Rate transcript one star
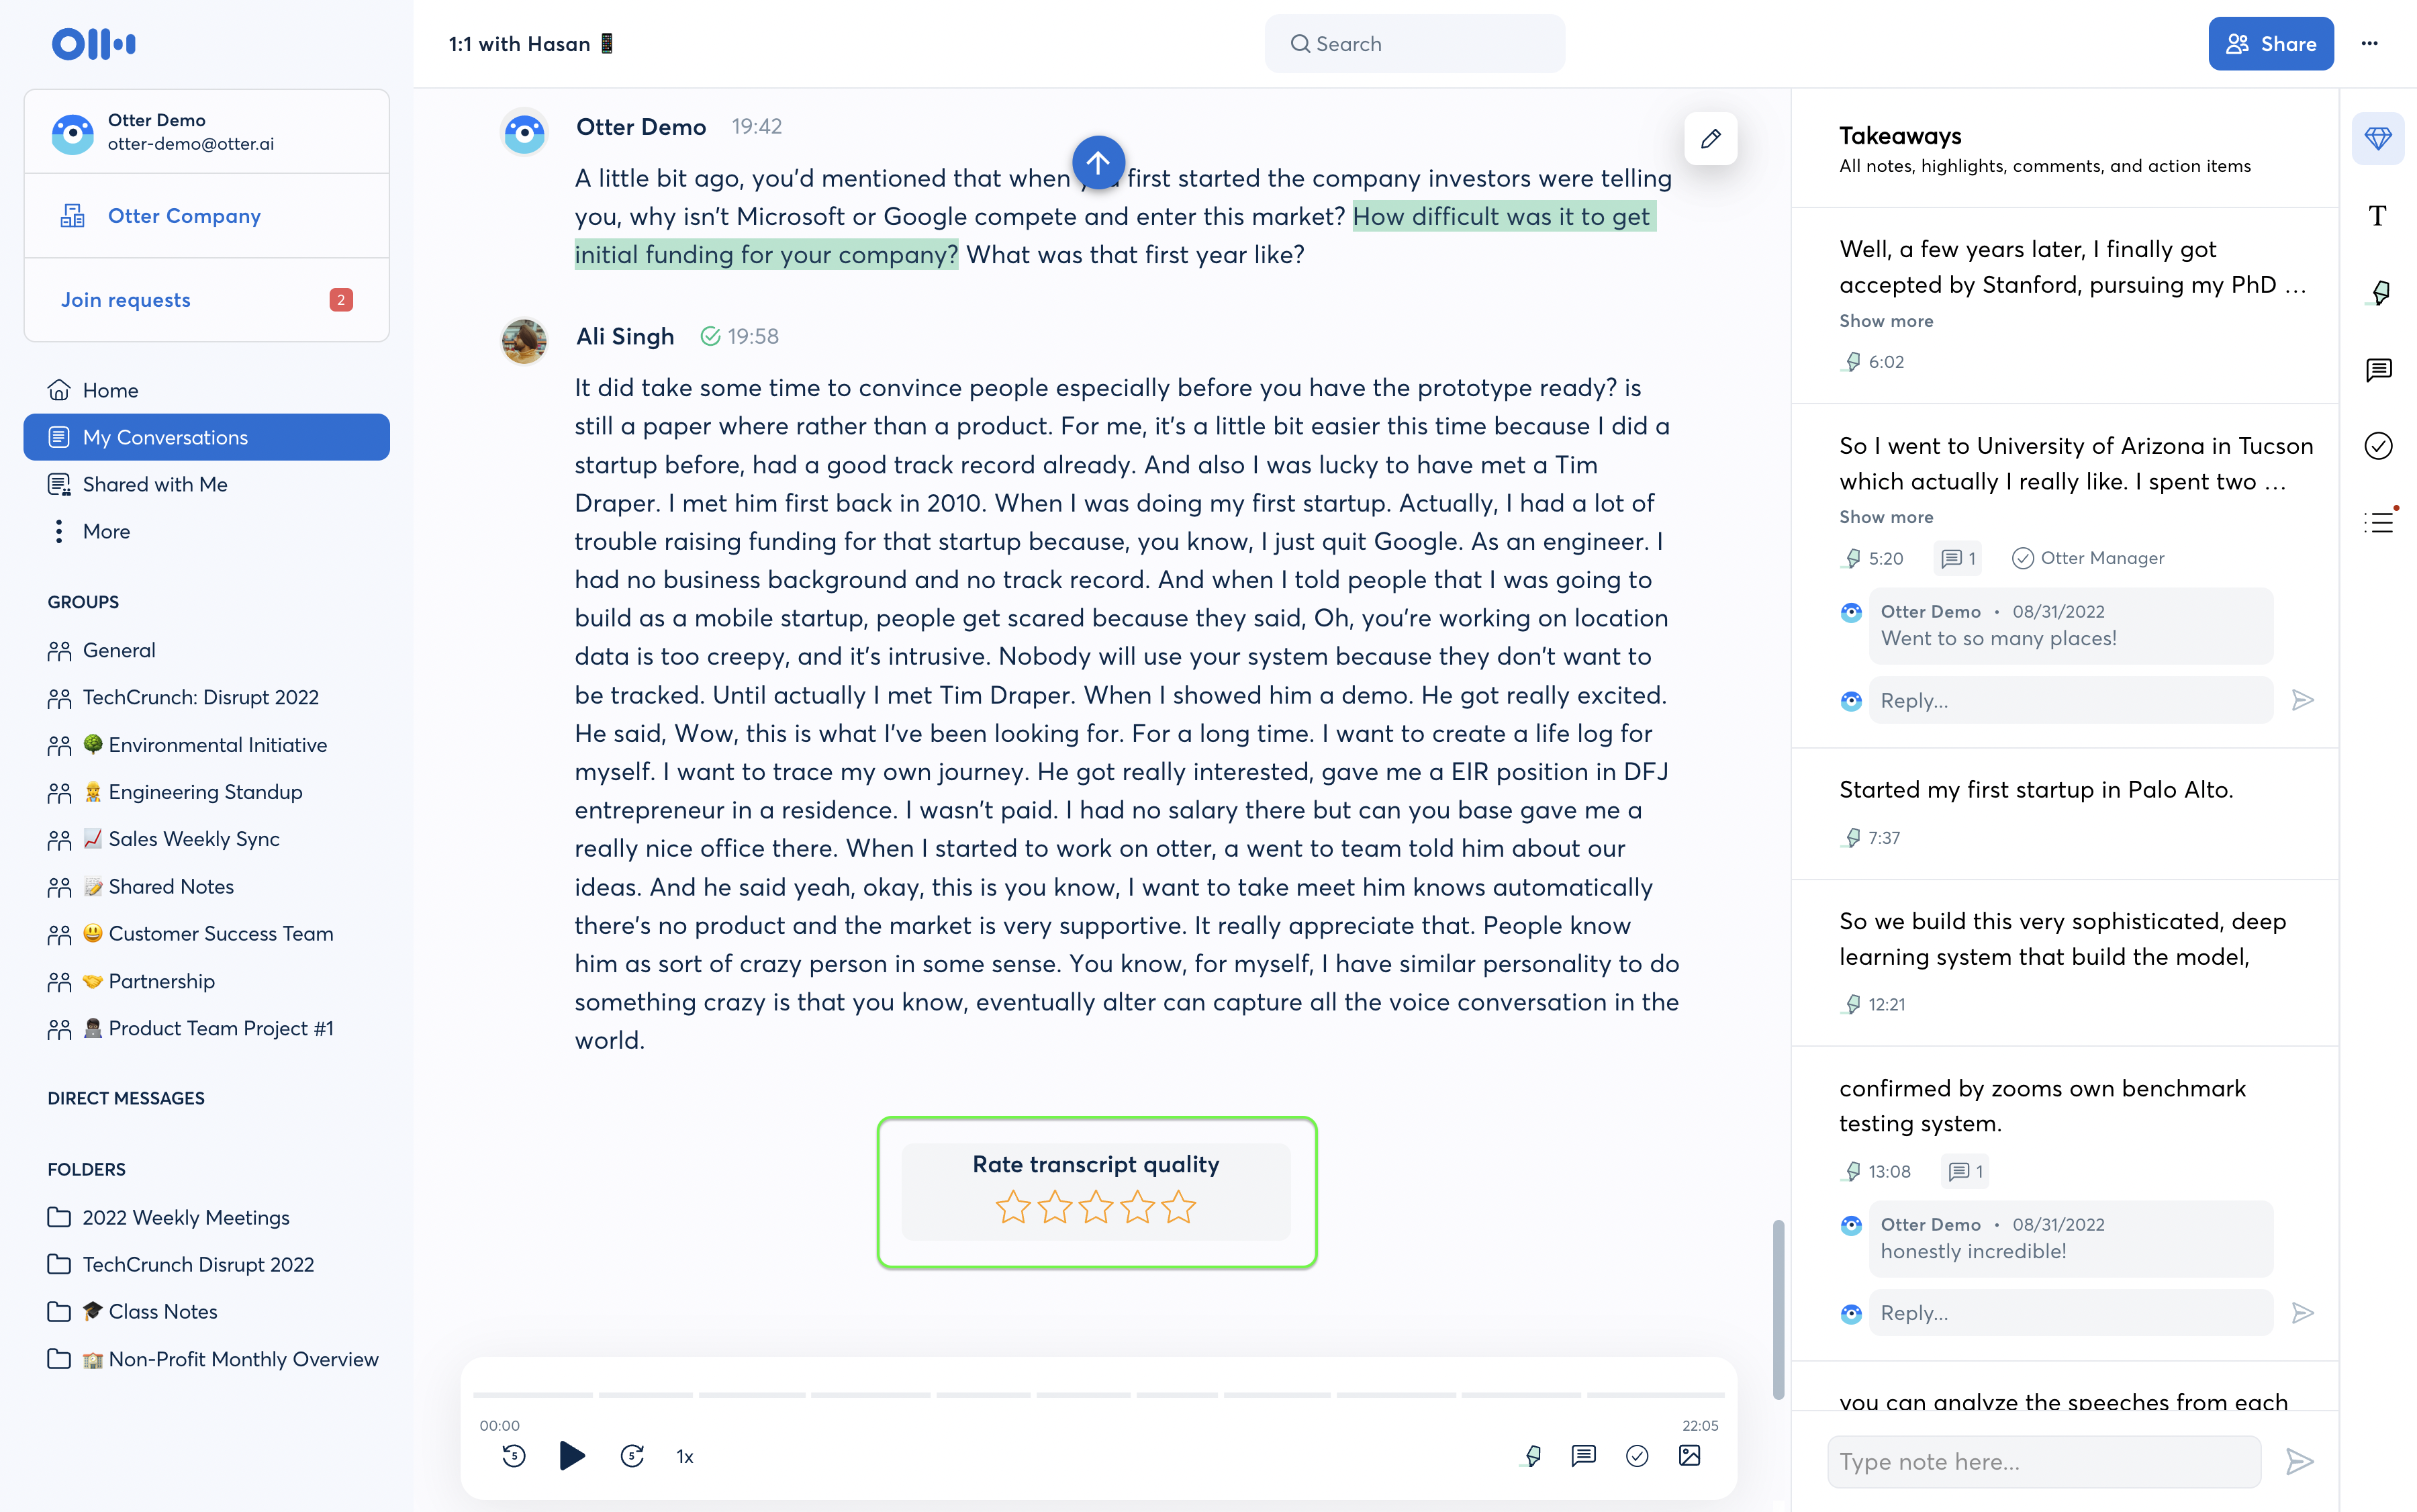 click(x=1013, y=1207)
